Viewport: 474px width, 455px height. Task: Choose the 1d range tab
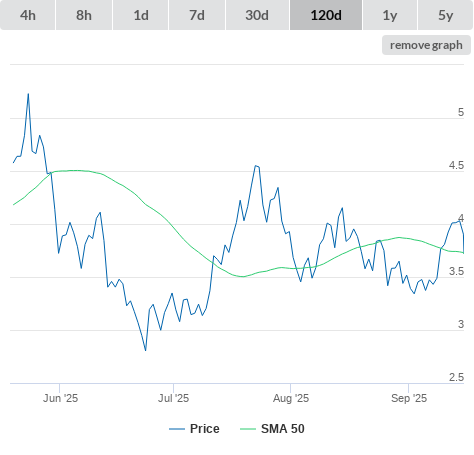pyautogui.click(x=141, y=15)
